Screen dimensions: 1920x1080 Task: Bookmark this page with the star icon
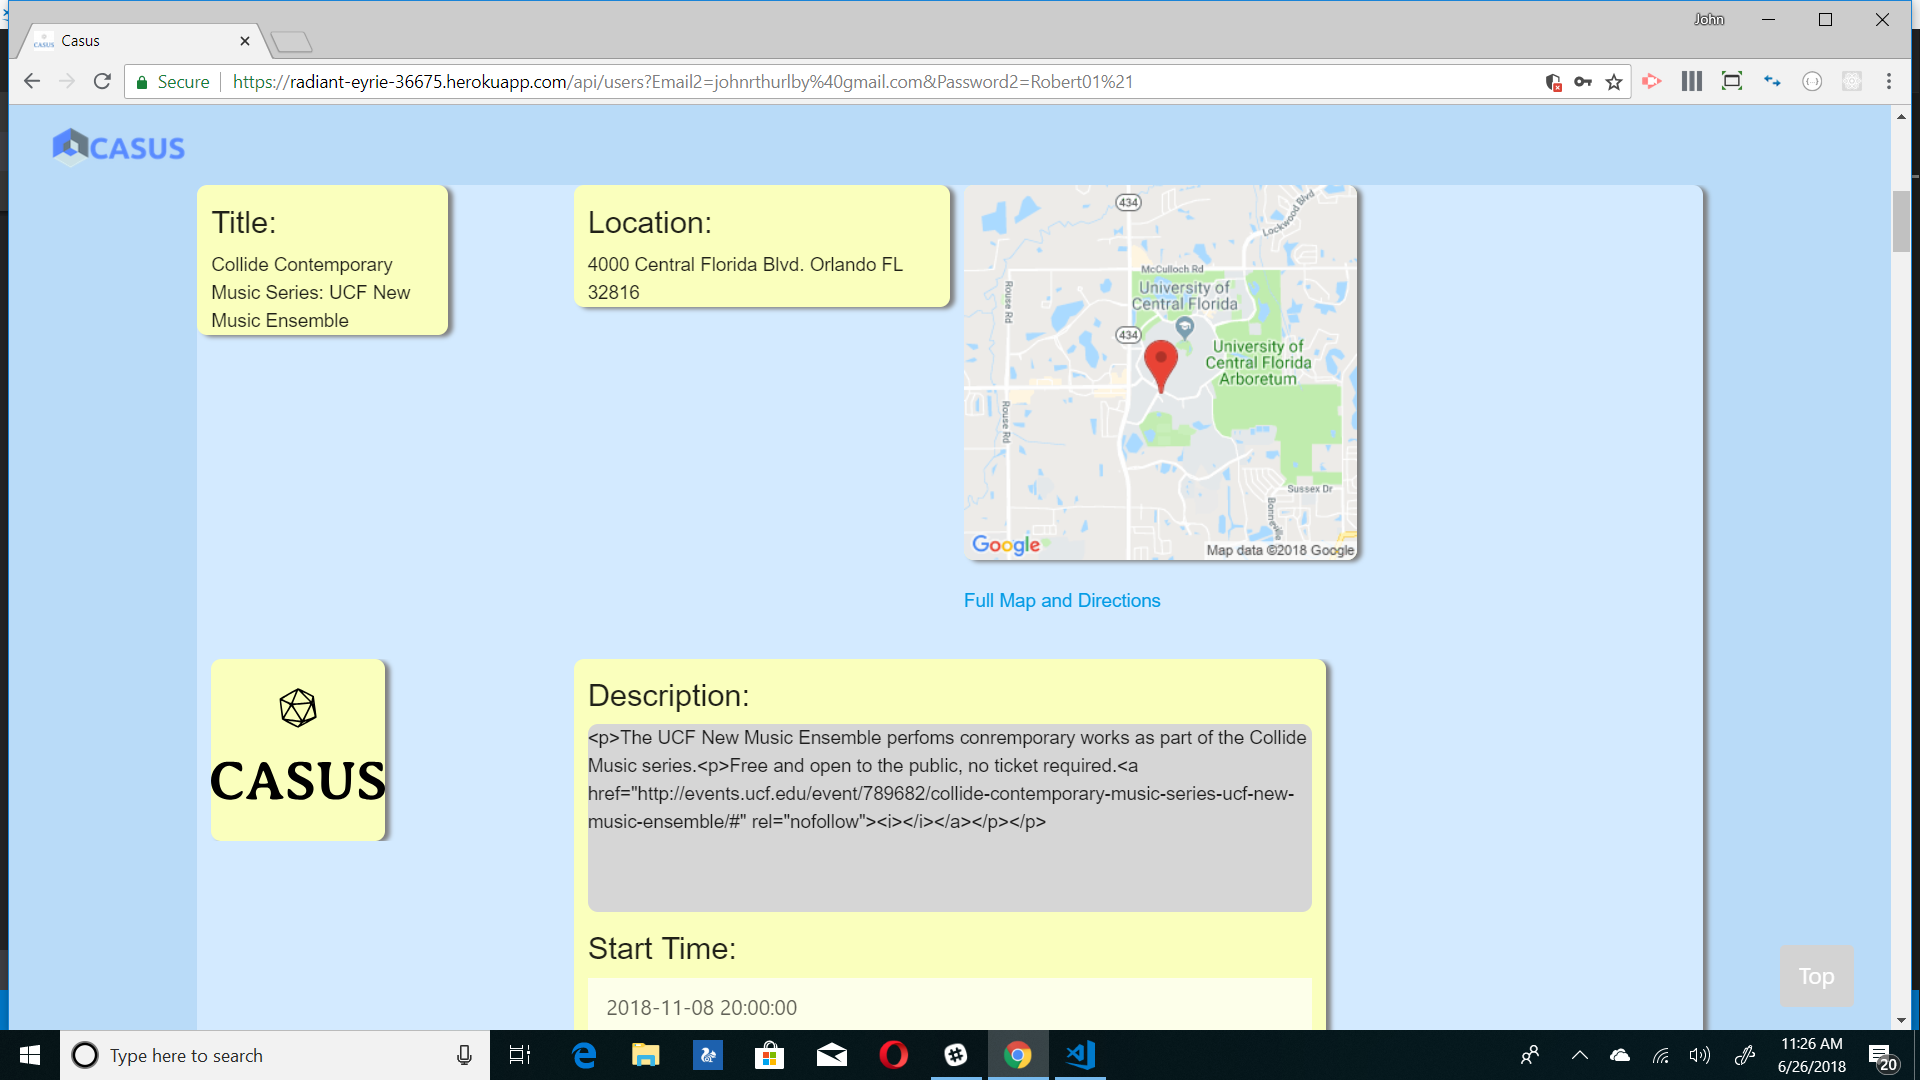1614,81
